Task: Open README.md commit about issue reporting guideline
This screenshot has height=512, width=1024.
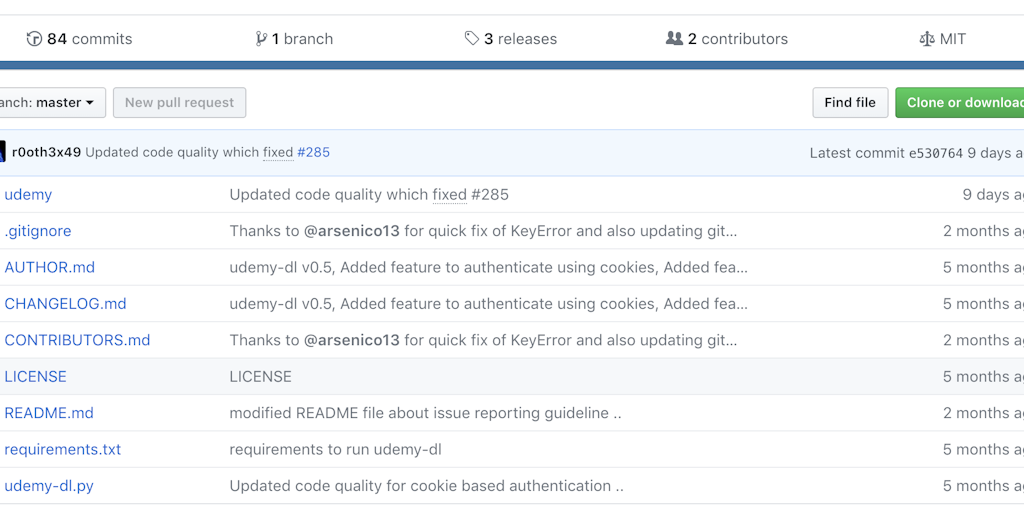Action: click(x=425, y=413)
